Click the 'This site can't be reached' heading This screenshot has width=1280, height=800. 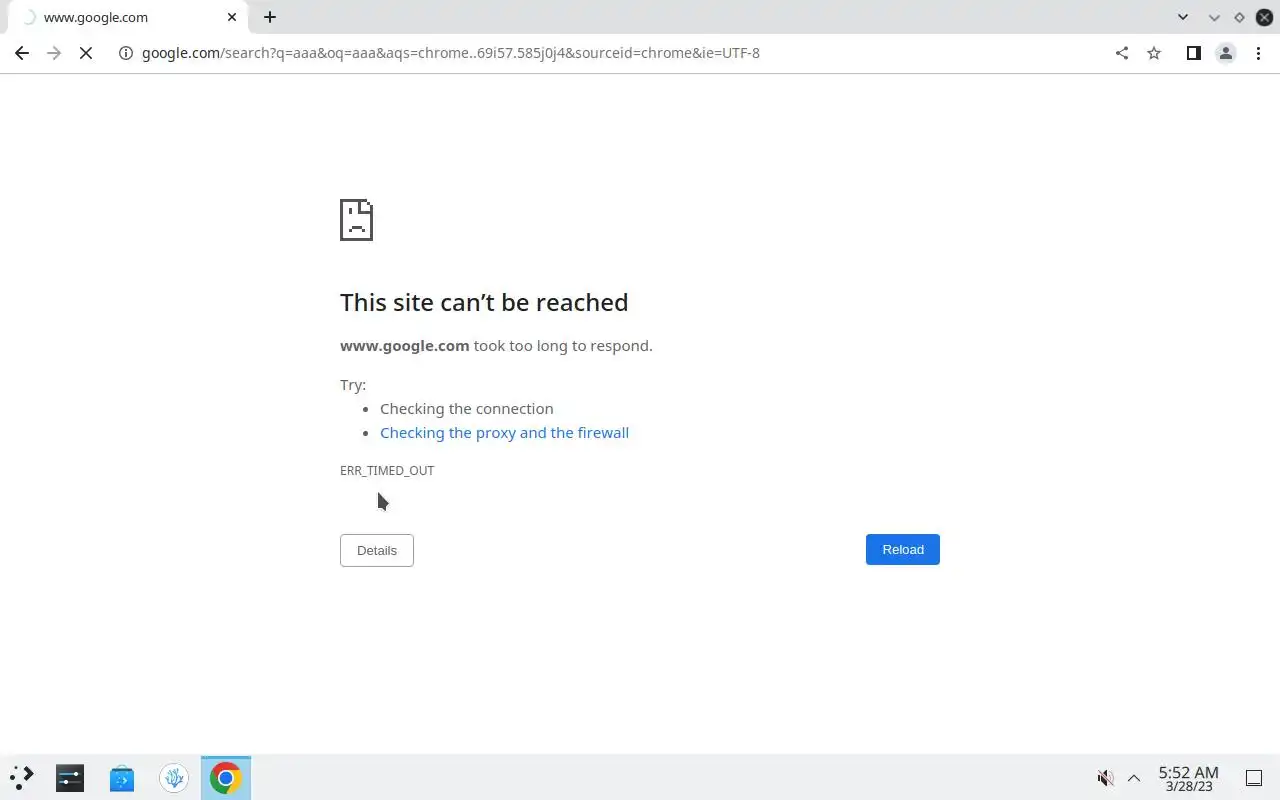coord(484,302)
